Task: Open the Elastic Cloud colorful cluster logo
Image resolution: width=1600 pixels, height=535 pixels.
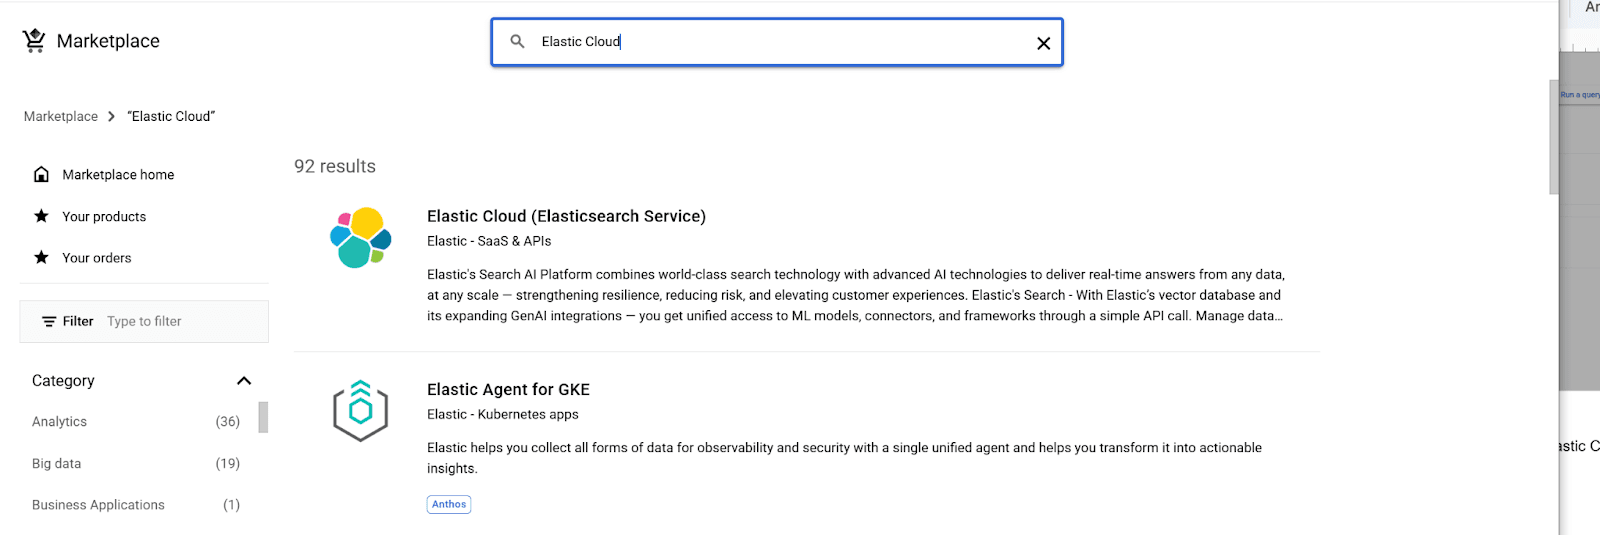Action: (361, 238)
